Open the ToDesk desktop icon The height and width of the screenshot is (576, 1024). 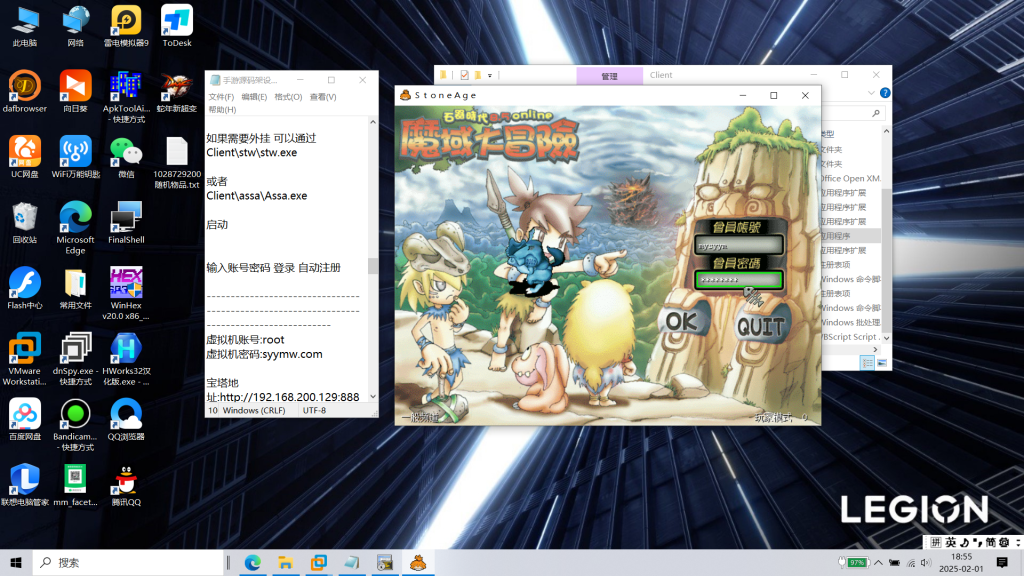tap(176, 26)
